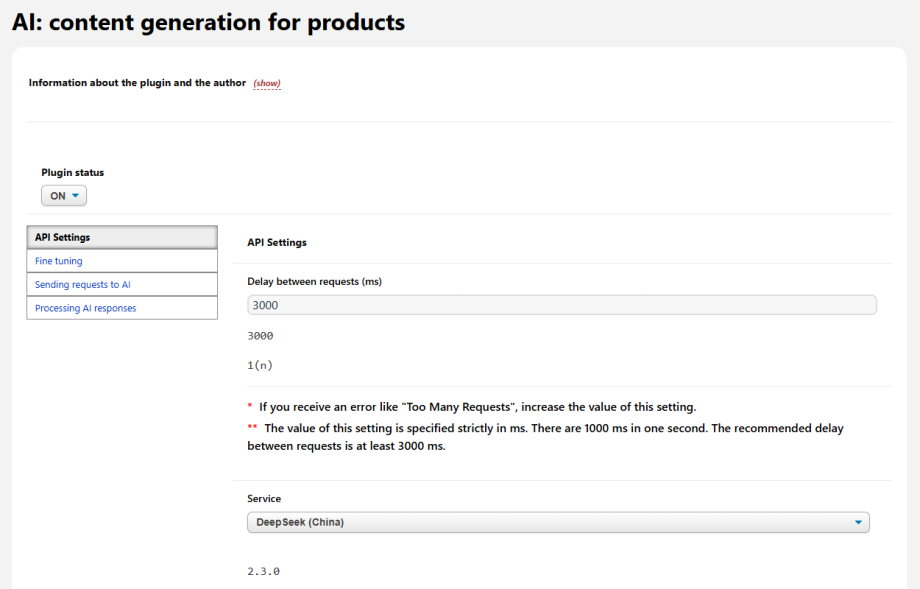Image resolution: width=920 pixels, height=589 pixels.
Task: Click the monospace 3000 value text
Action: [x=260, y=336]
